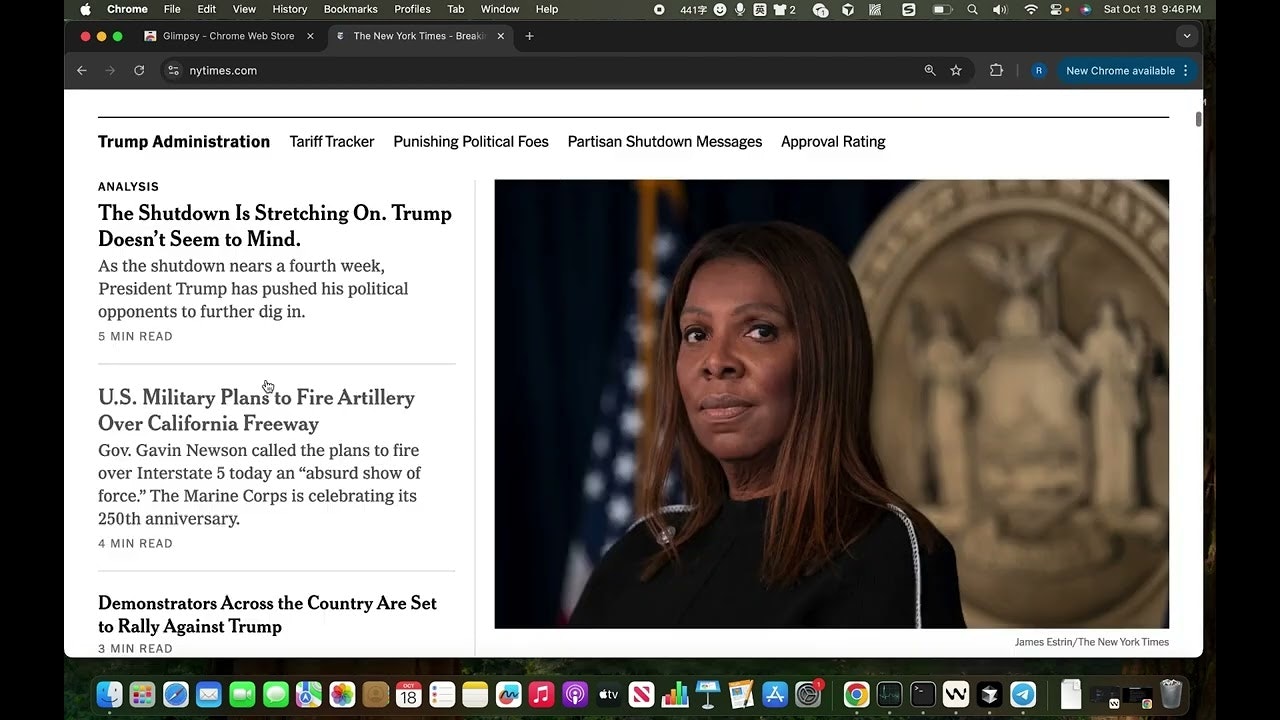Screen dimensions: 1280x720
Task: Expand the Chrome tab search chevron
Action: point(1187,36)
